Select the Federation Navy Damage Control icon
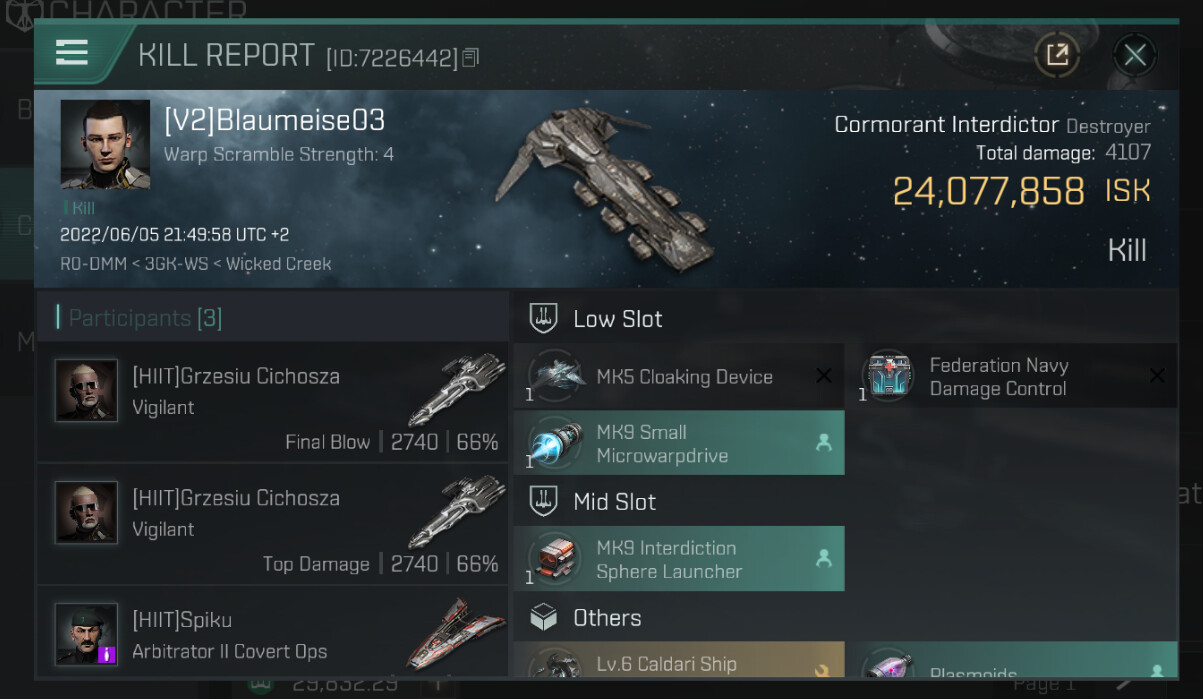 (888, 376)
